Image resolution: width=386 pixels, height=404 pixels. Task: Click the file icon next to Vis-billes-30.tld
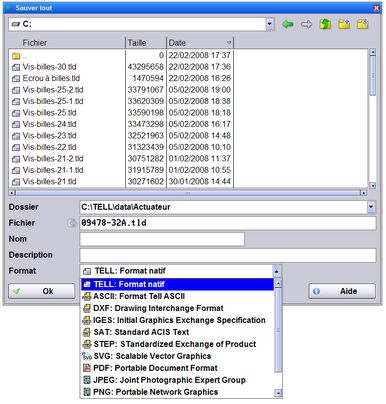16,67
